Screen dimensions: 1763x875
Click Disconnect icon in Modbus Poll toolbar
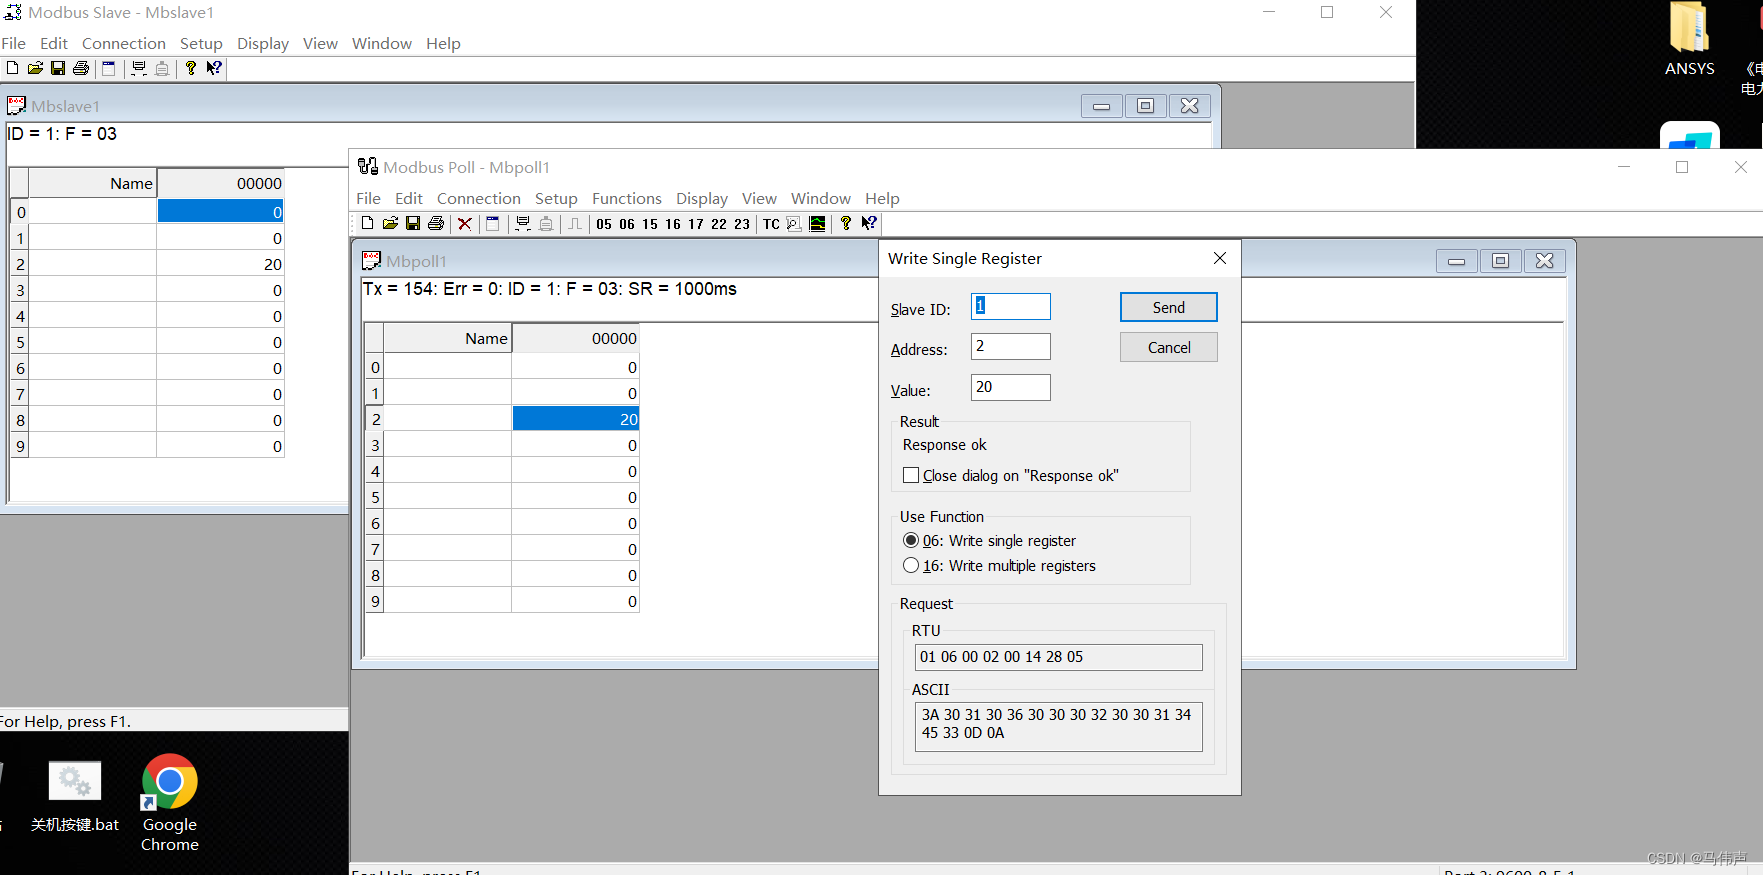546,223
